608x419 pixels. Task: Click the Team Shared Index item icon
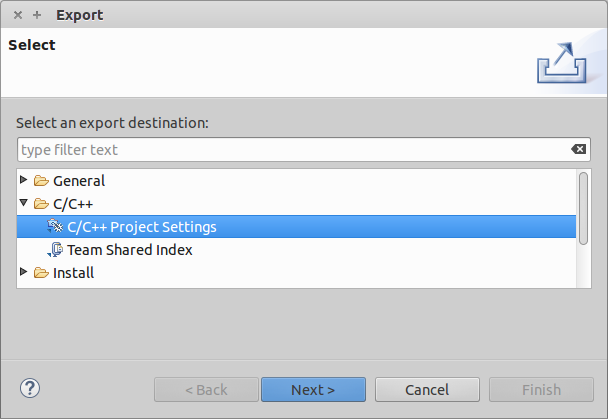(55, 250)
